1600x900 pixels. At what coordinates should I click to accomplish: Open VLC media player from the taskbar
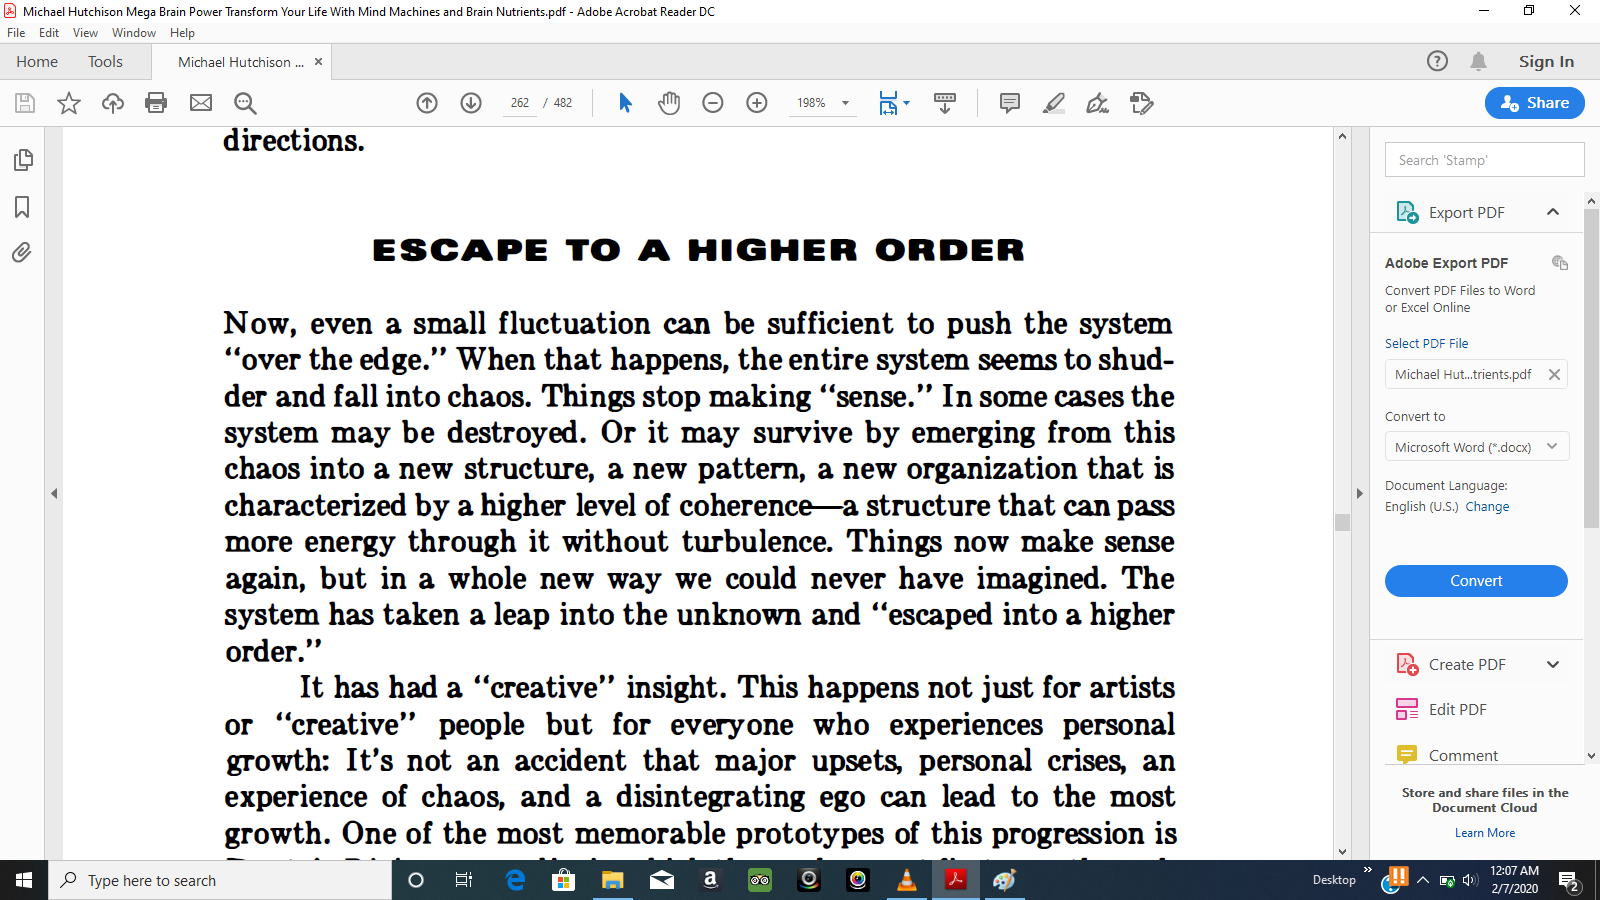tap(907, 880)
